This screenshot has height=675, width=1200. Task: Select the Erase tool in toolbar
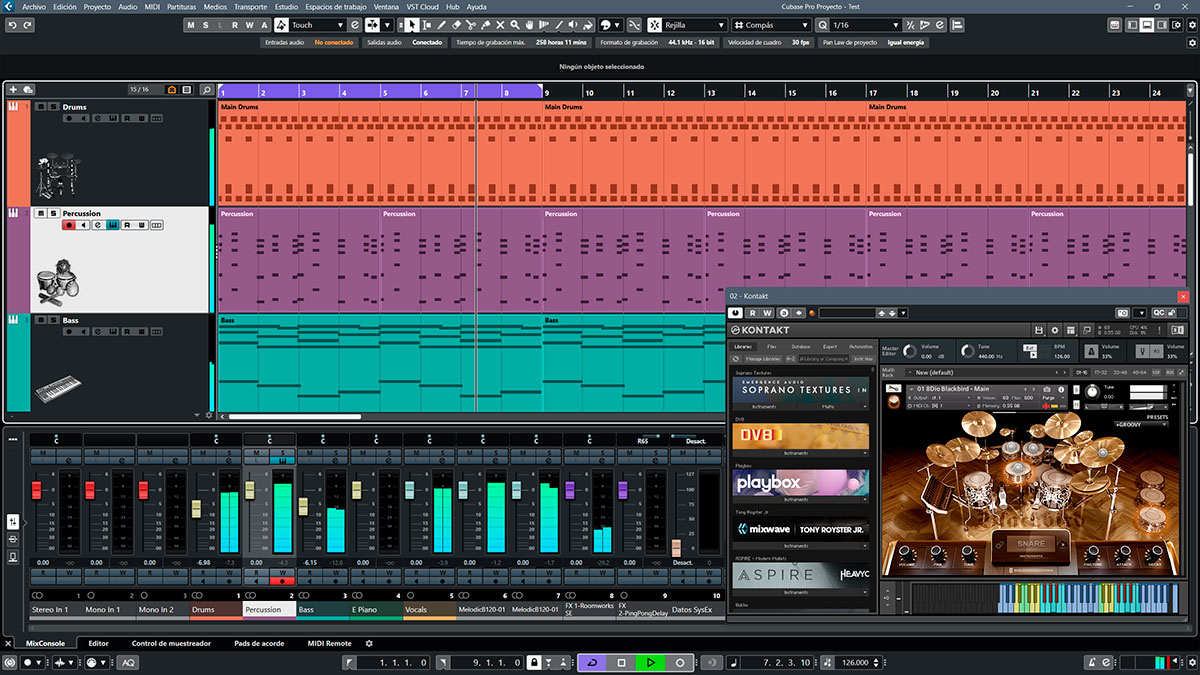[456, 25]
